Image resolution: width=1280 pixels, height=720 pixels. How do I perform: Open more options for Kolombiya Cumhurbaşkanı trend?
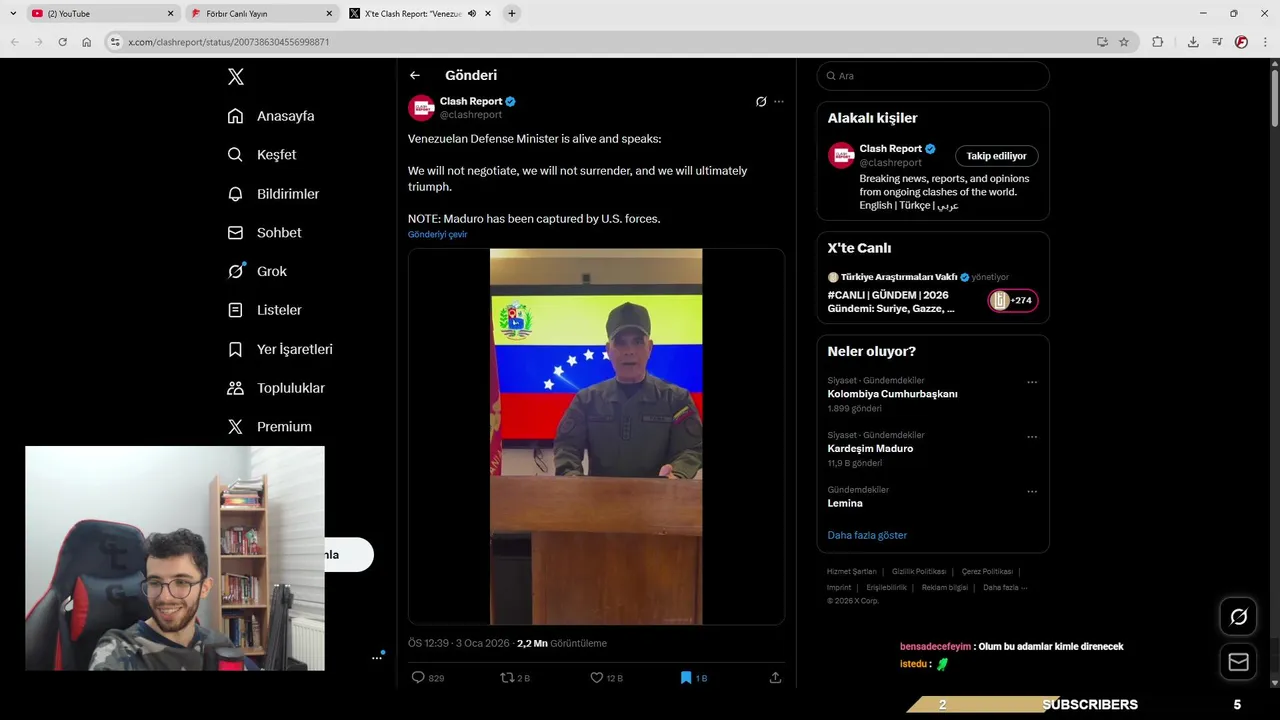[1032, 382]
